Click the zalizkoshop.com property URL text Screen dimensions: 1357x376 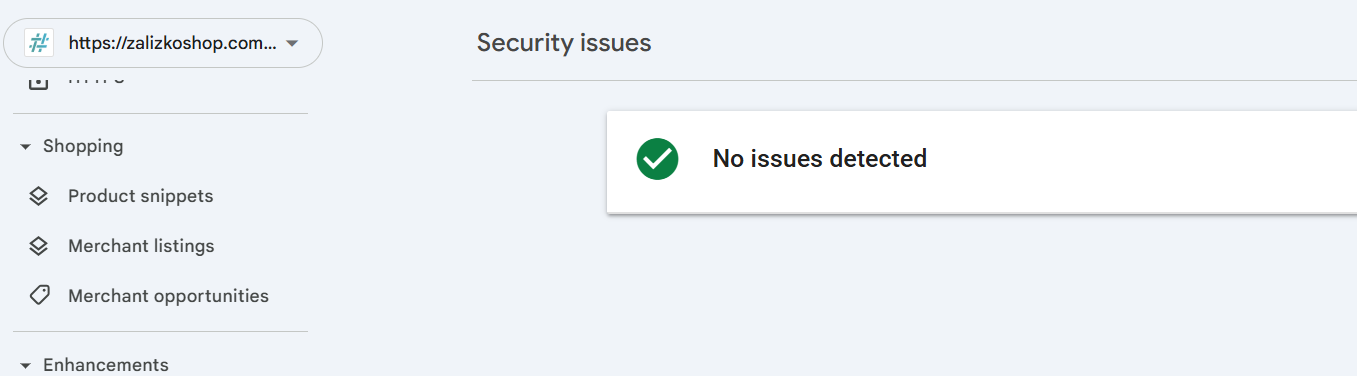click(172, 43)
